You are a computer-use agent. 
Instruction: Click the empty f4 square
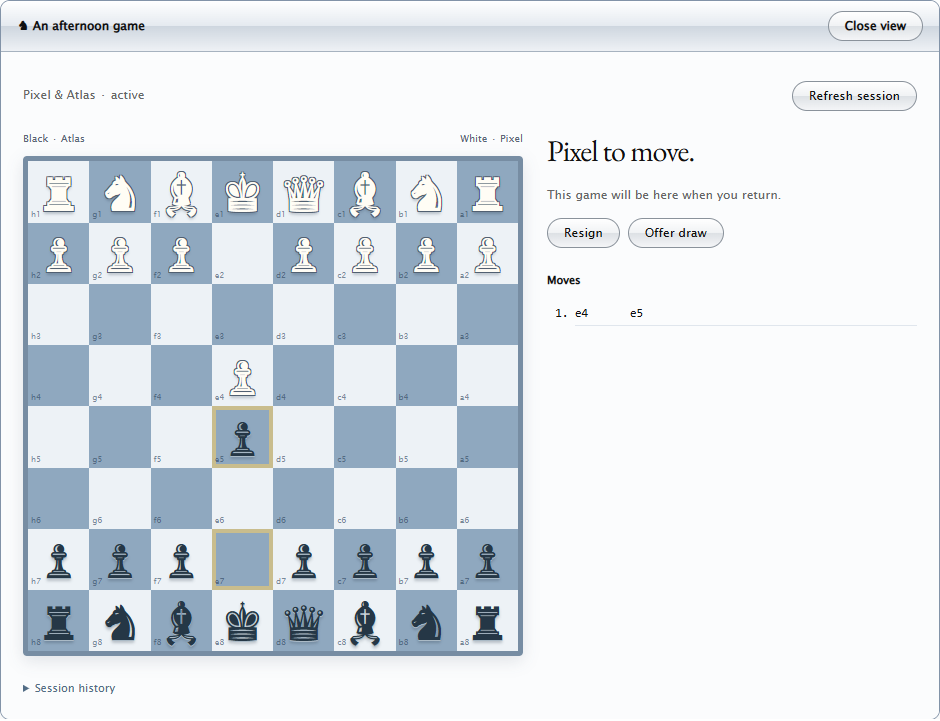(181, 376)
